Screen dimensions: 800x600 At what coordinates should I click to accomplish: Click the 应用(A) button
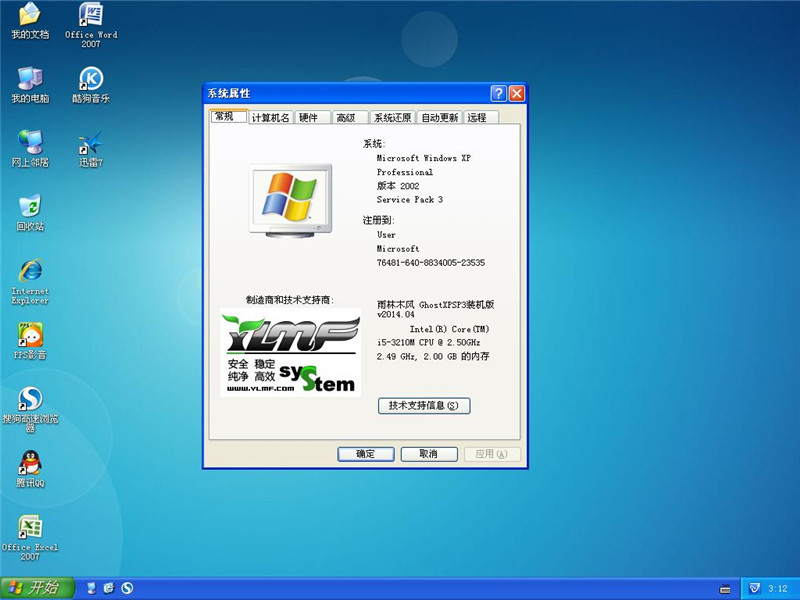tap(492, 454)
